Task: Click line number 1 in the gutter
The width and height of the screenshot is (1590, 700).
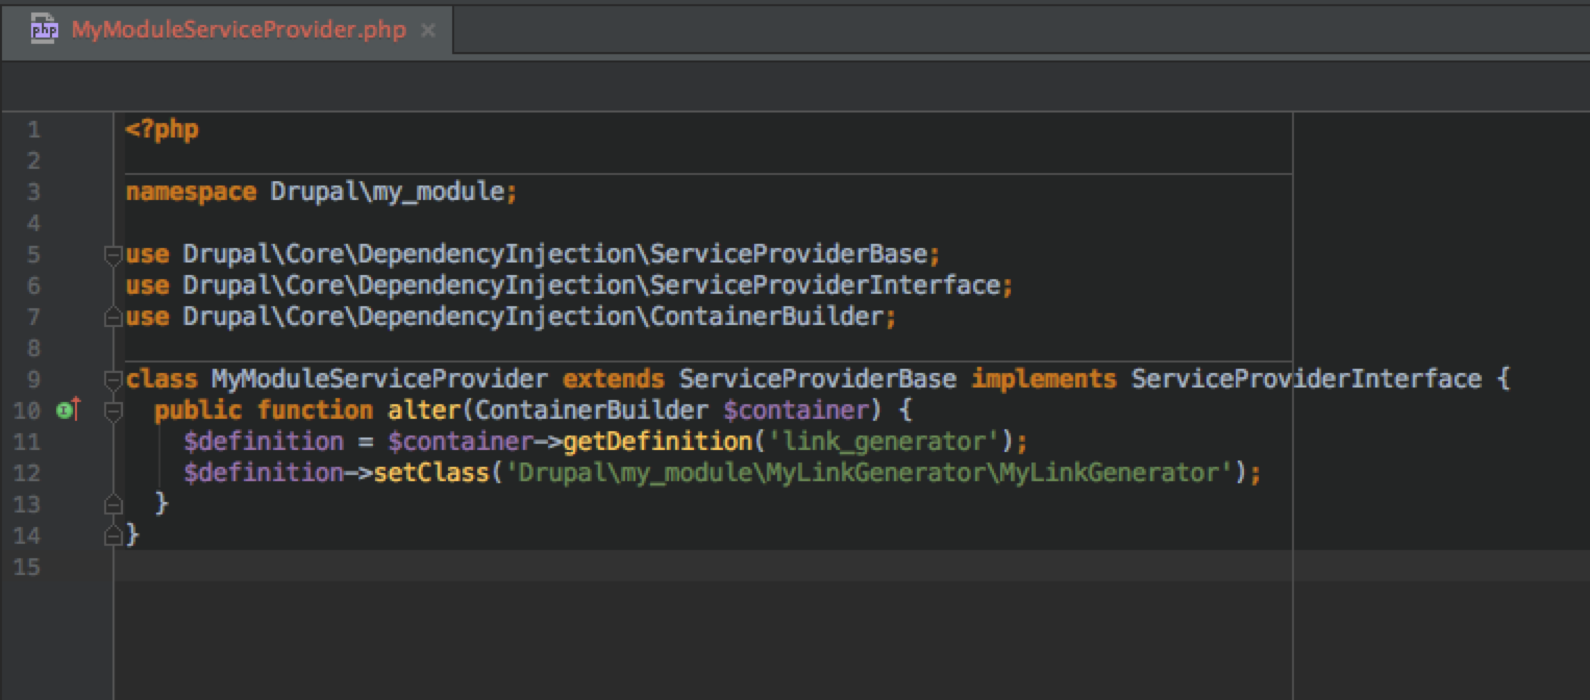Action: click(34, 130)
